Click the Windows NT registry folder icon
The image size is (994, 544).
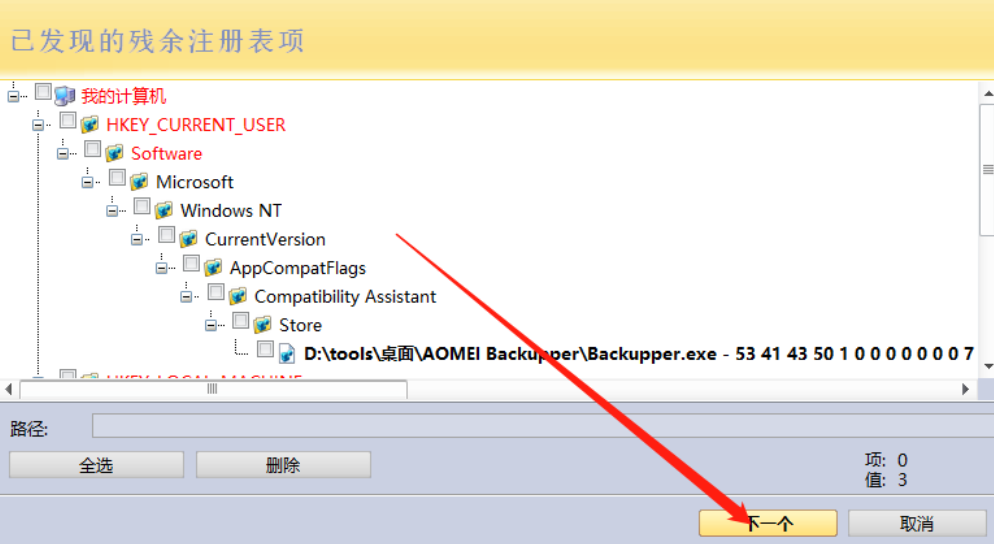[x=164, y=210]
